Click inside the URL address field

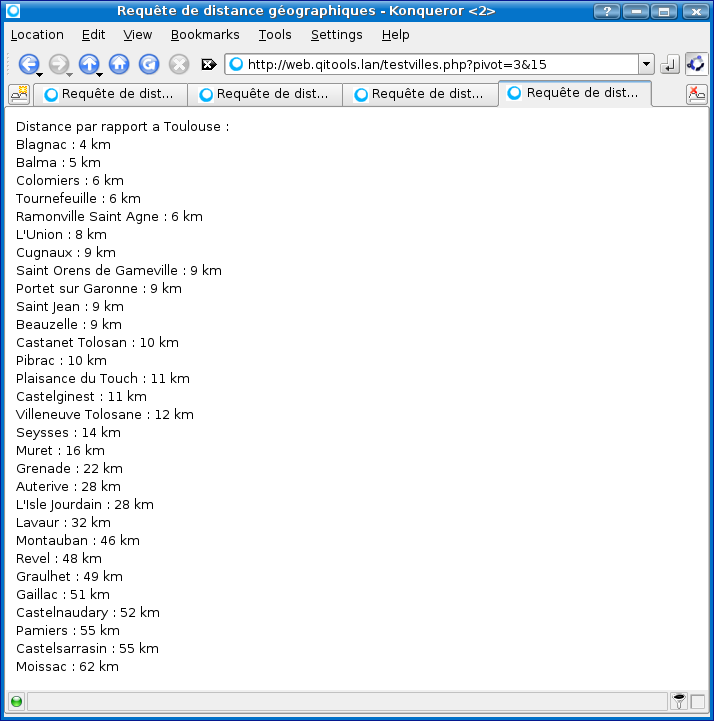click(x=440, y=64)
